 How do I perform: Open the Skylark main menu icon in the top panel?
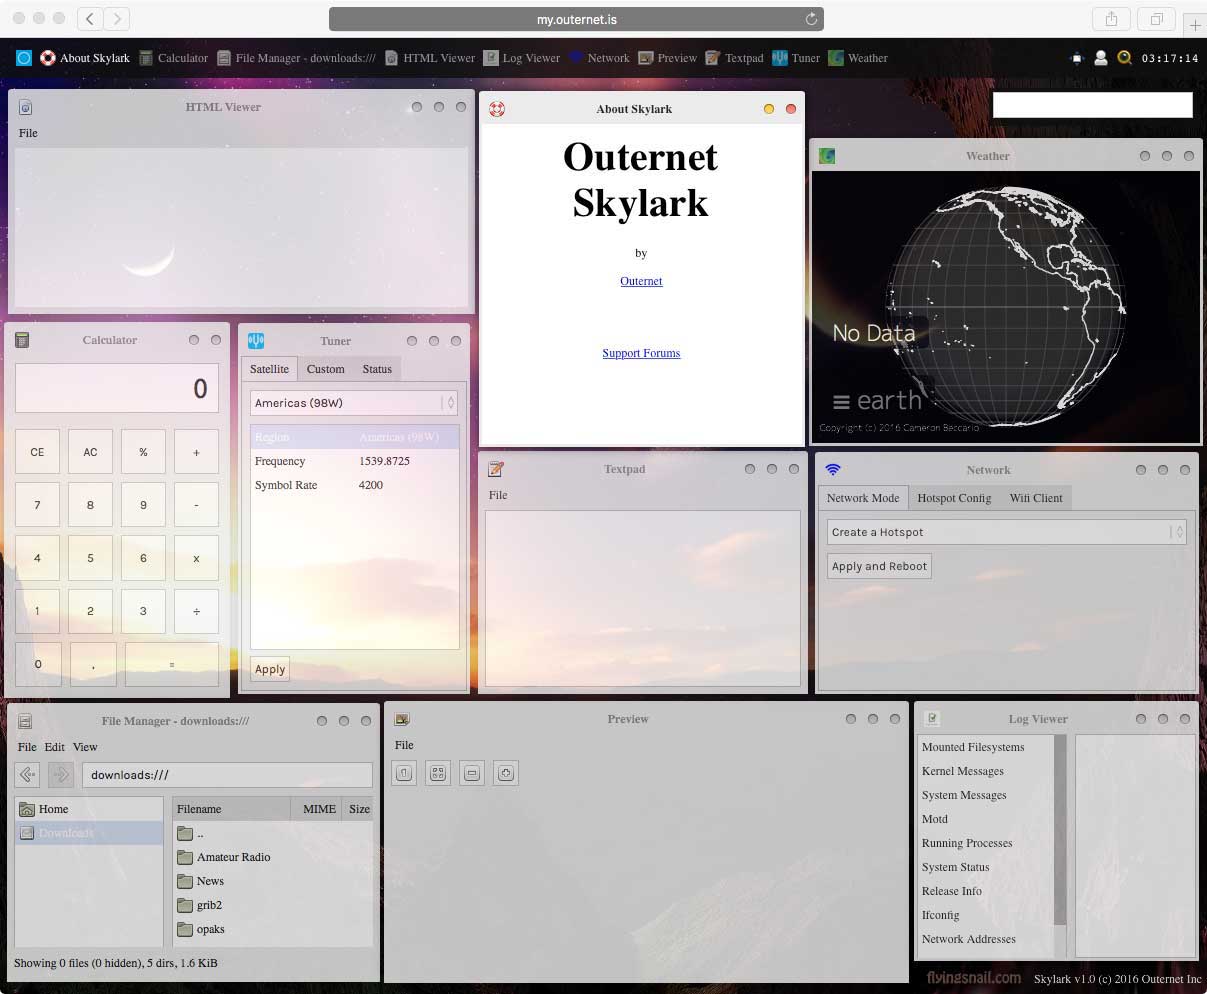(24, 58)
